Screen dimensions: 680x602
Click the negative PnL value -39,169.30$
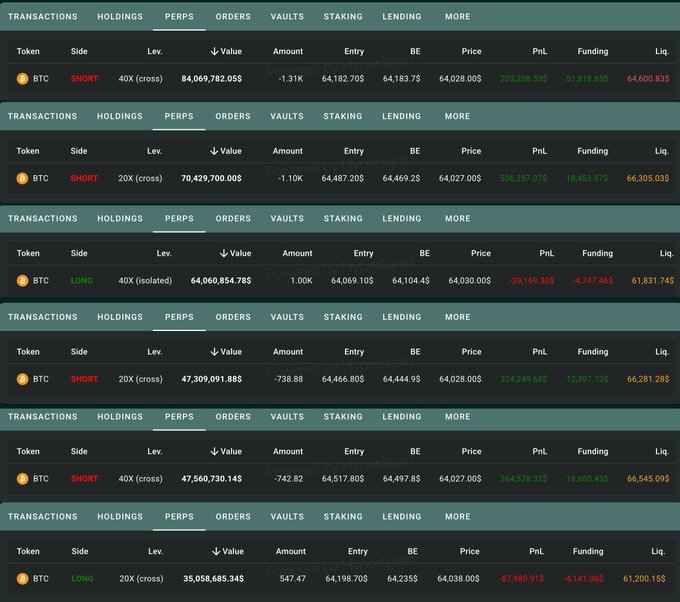point(532,281)
